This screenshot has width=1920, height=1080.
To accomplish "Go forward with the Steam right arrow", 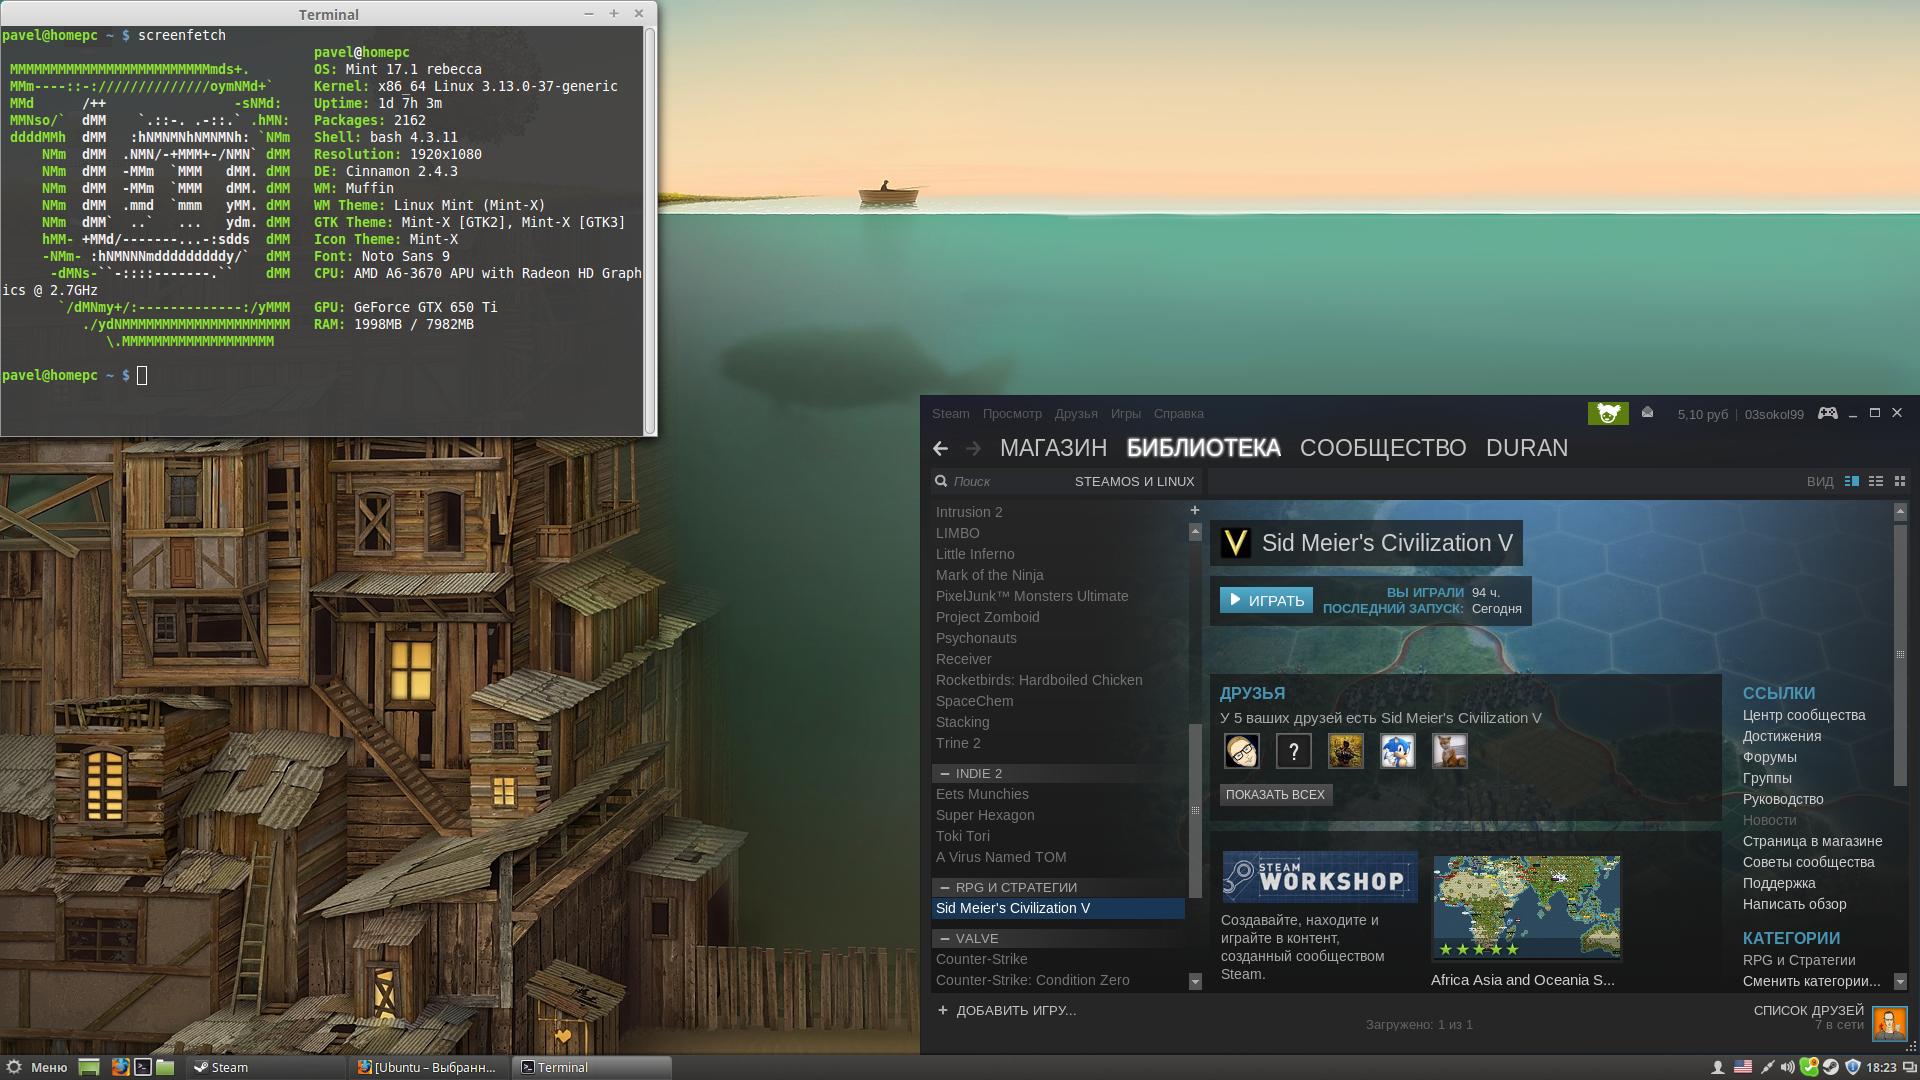I will point(973,448).
